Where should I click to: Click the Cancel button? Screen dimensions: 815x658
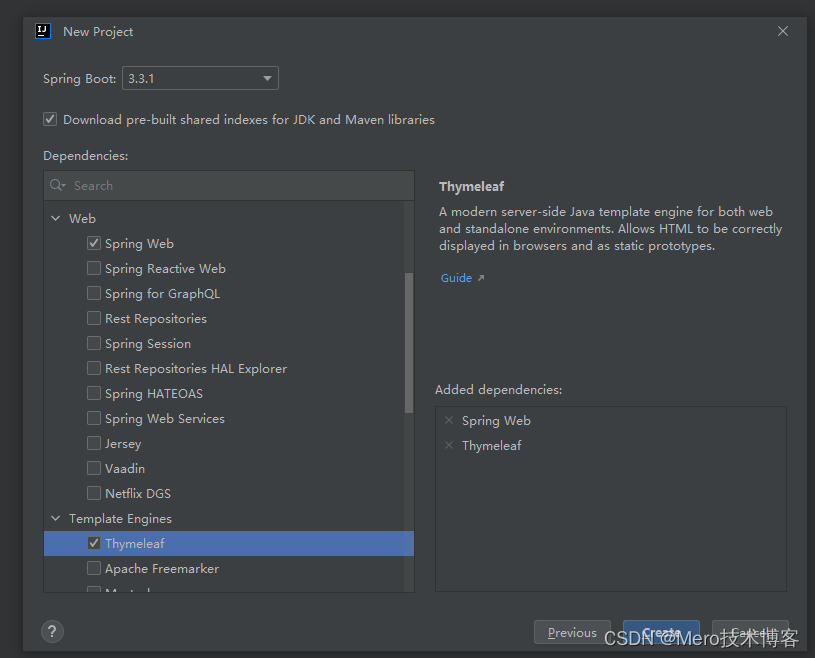pos(750,632)
